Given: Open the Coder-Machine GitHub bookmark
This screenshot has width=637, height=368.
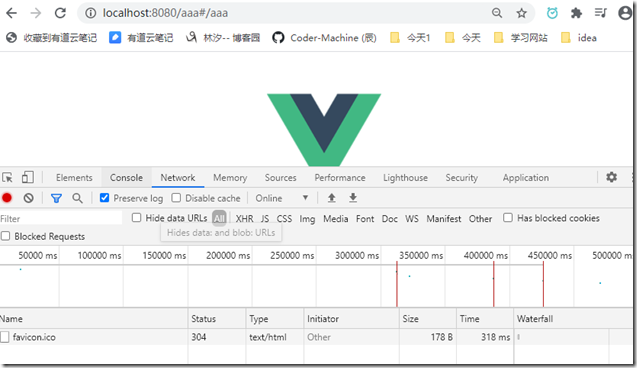Looking at the screenshot, I should [x=324, y=38].
